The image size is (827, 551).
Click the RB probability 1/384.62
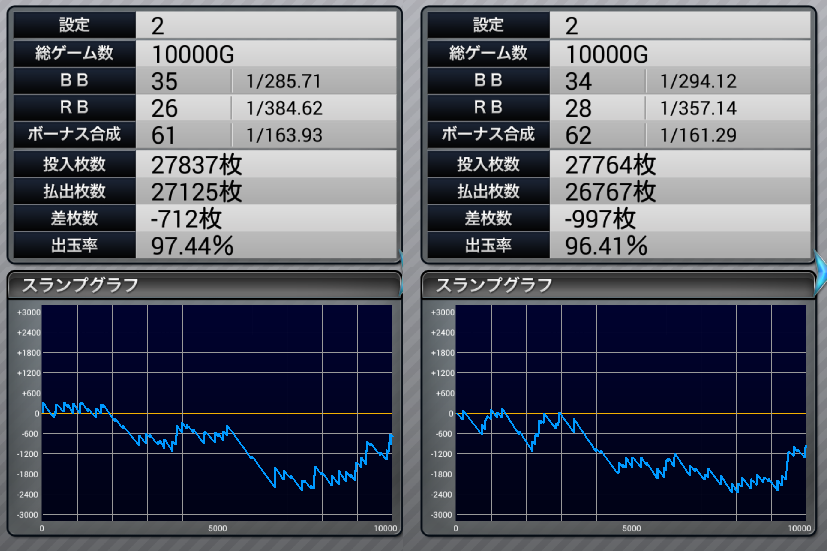(284, 108)
